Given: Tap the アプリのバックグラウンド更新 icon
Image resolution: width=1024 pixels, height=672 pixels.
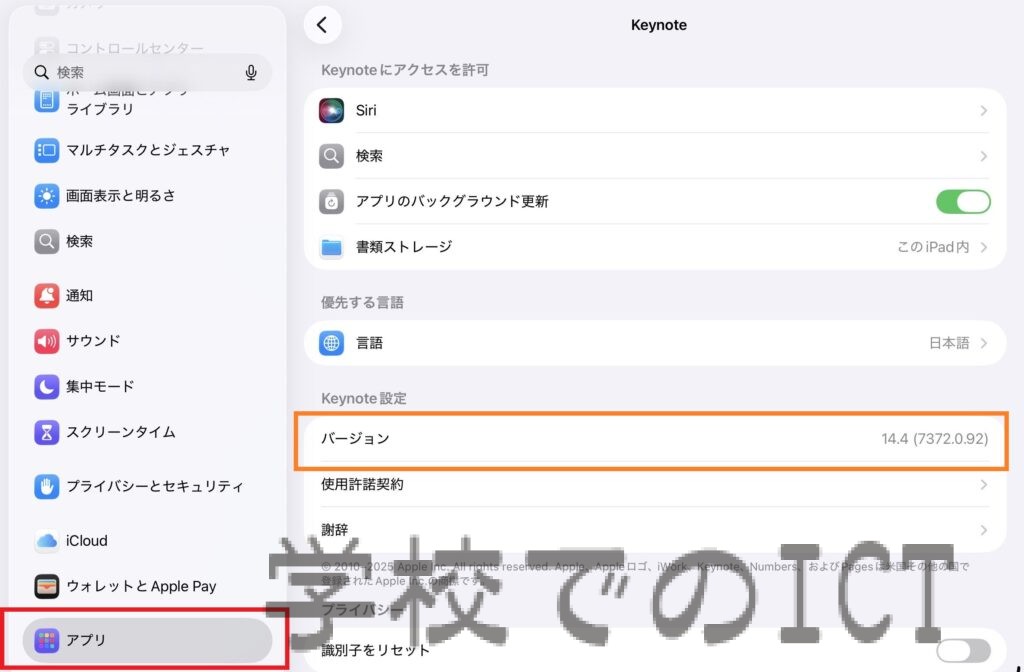Looking at the screenshot, I should (332, 202).
